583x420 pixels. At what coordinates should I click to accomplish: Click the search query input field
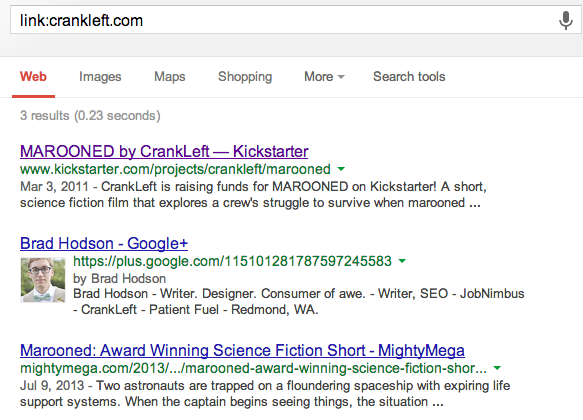[283, 20]
